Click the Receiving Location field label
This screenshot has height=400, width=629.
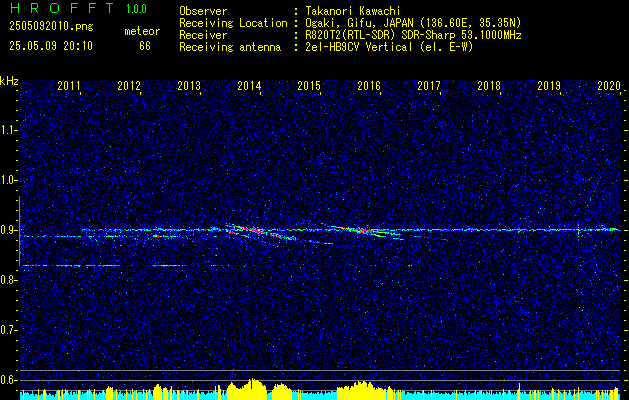233,23
